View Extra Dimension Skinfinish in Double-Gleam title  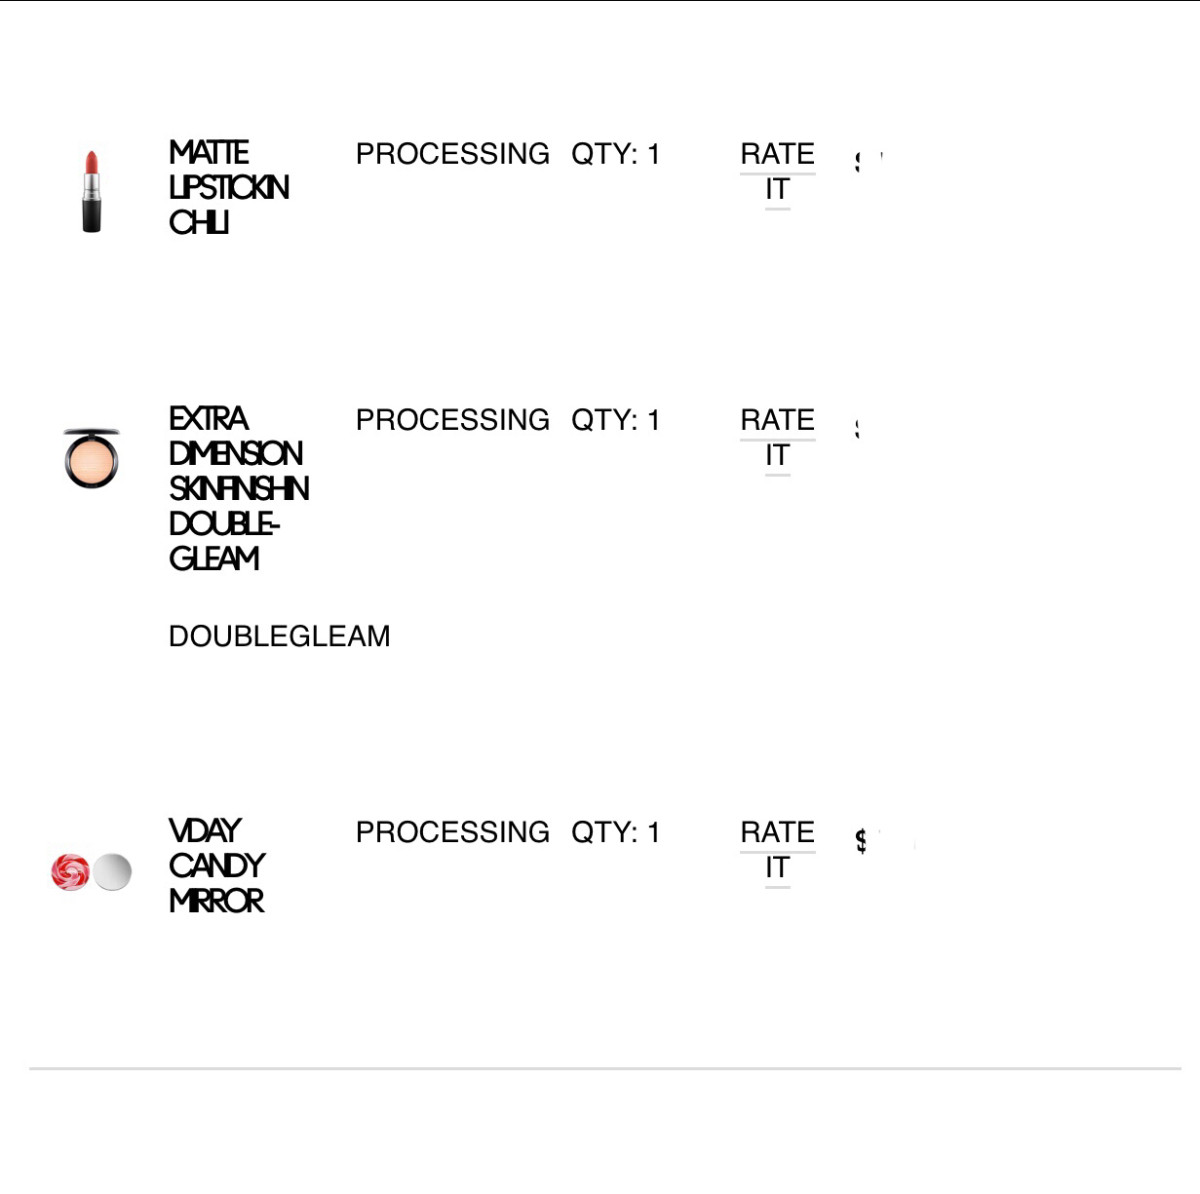[x=239, y=488]
